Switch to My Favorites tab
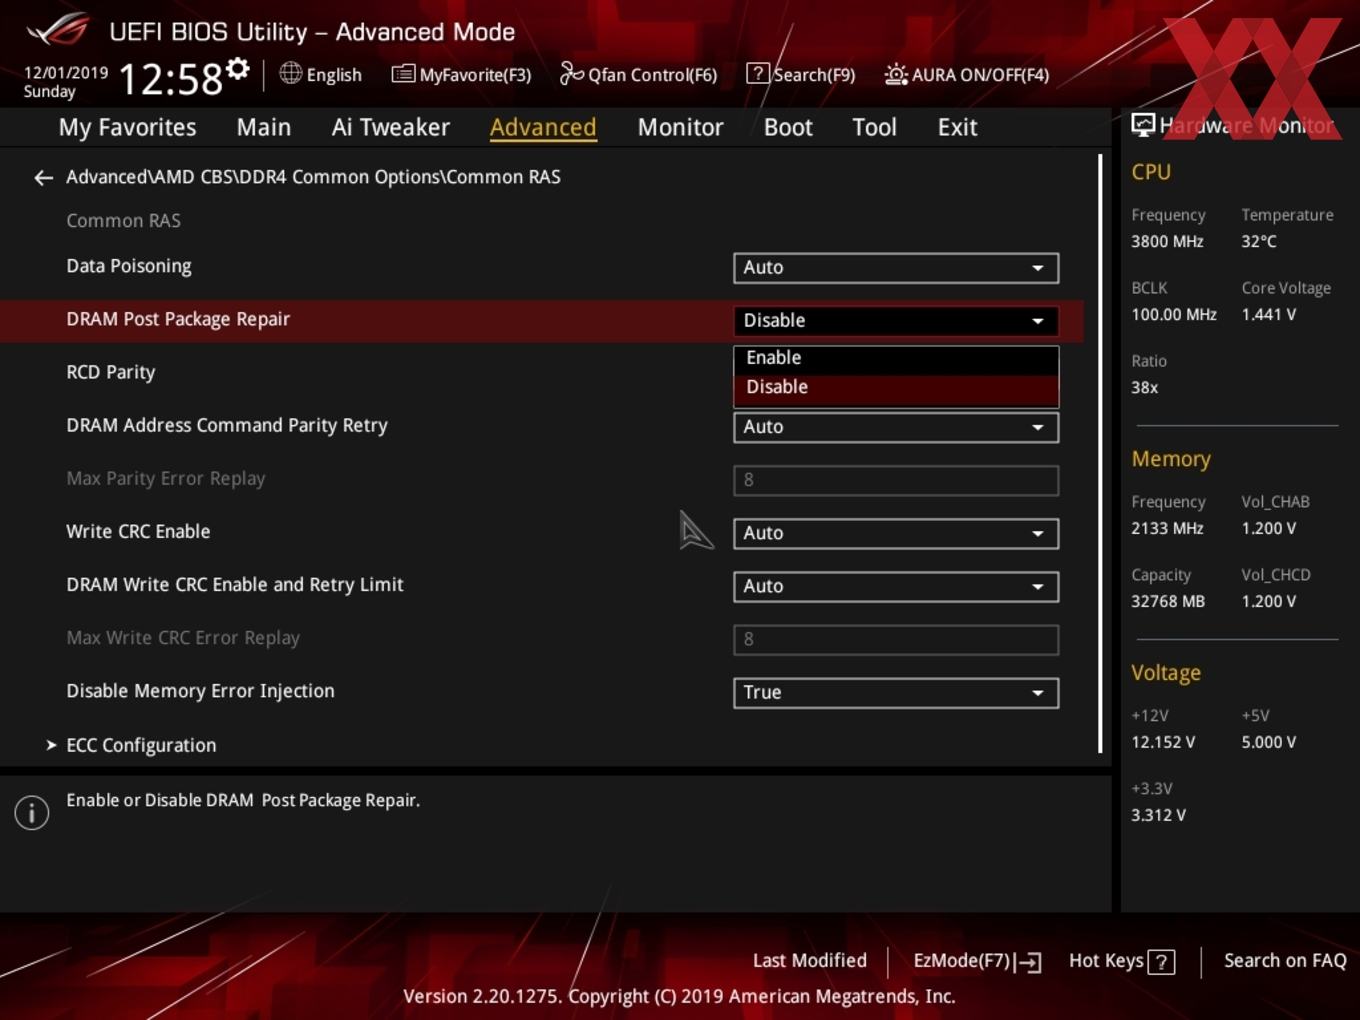The height and width of the screenshot is (1020, 1360). (x=127, y=127)
